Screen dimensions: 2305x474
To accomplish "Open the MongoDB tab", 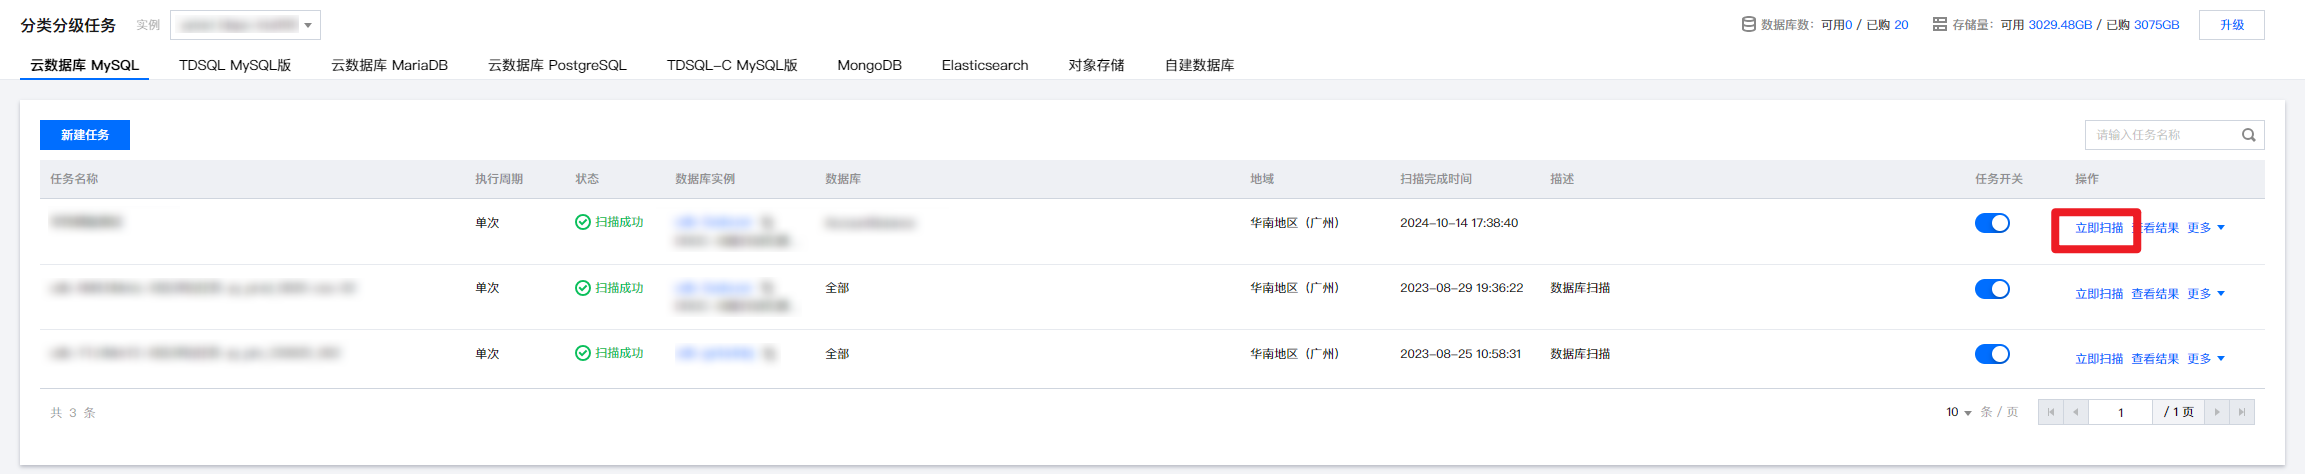I will pyautogui.click(x=869, y=65).
